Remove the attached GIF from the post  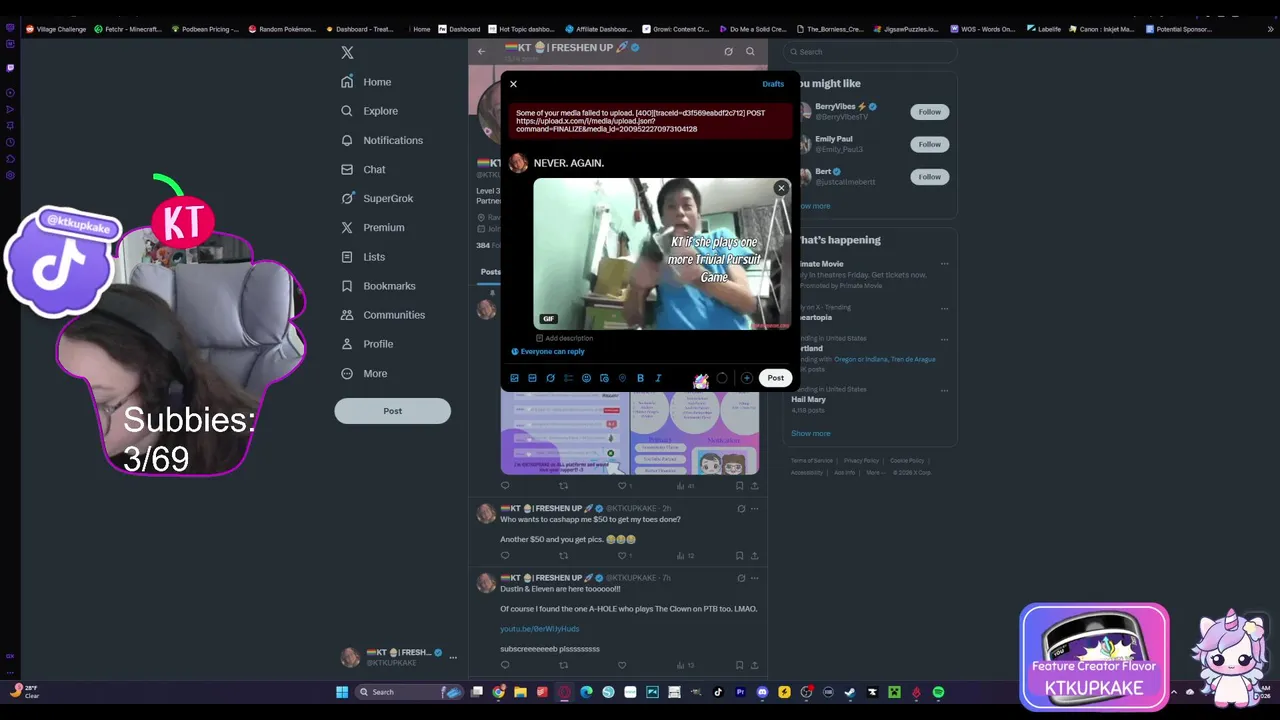point(781,188)
